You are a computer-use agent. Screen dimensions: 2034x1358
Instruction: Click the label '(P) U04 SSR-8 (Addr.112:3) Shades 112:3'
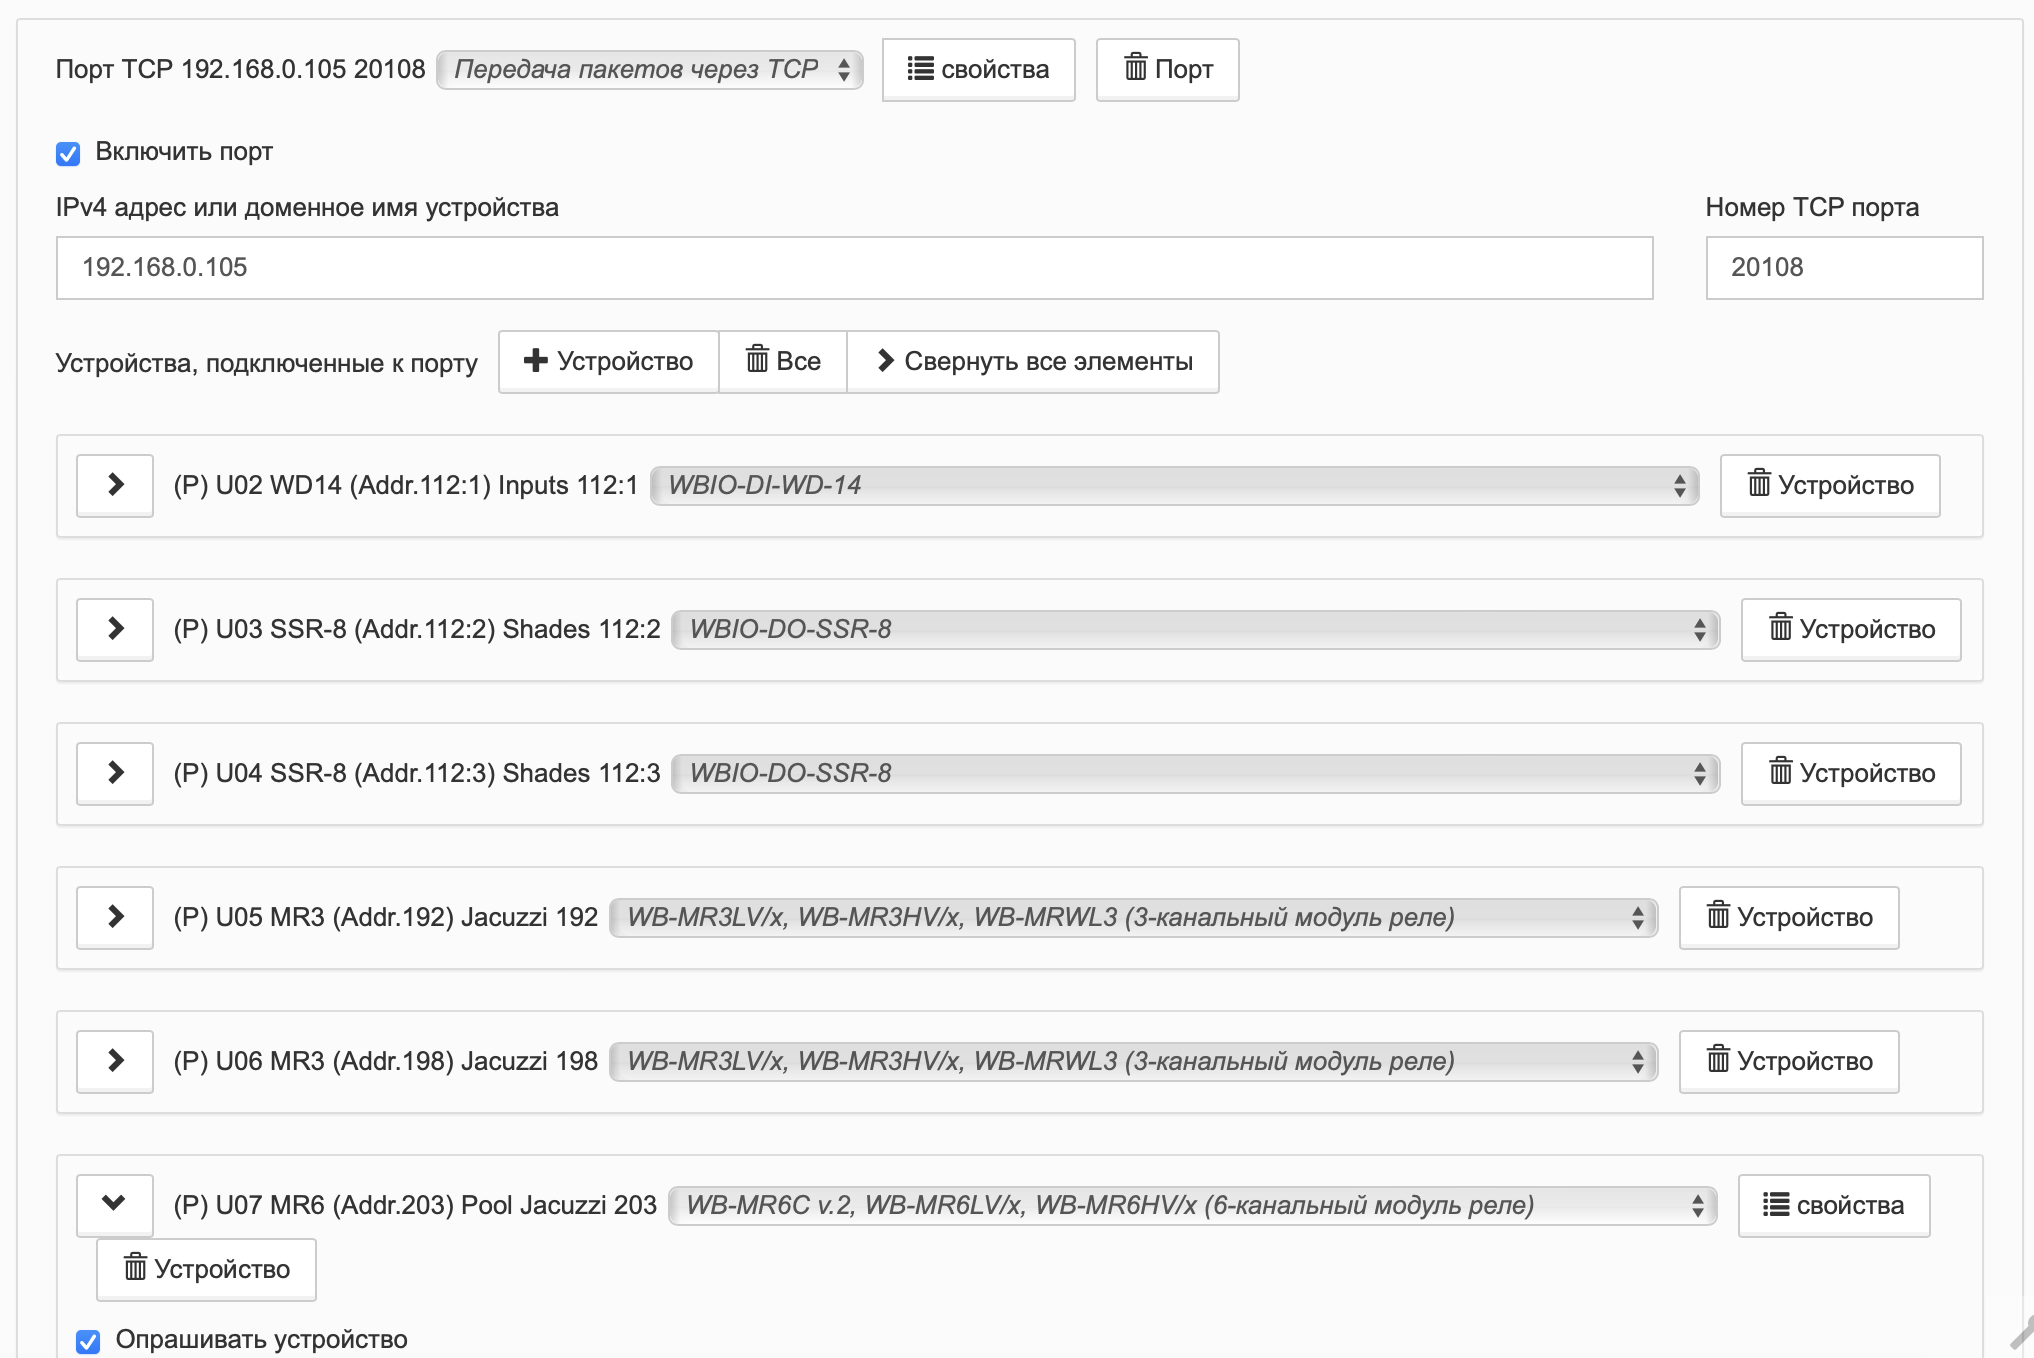pos(417,773)
